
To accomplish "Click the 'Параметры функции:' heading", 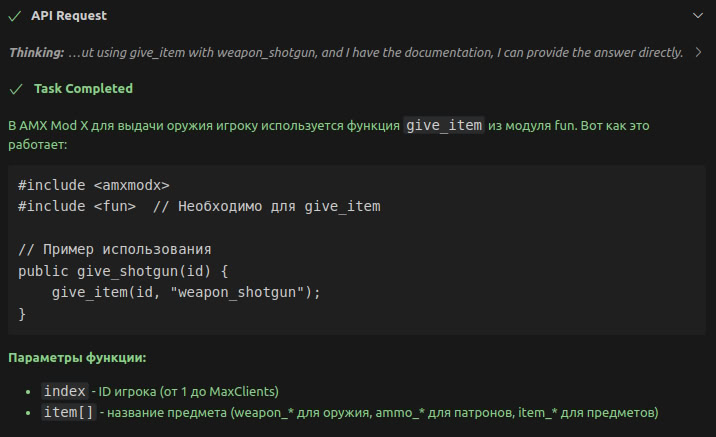I will click(77, 357).
